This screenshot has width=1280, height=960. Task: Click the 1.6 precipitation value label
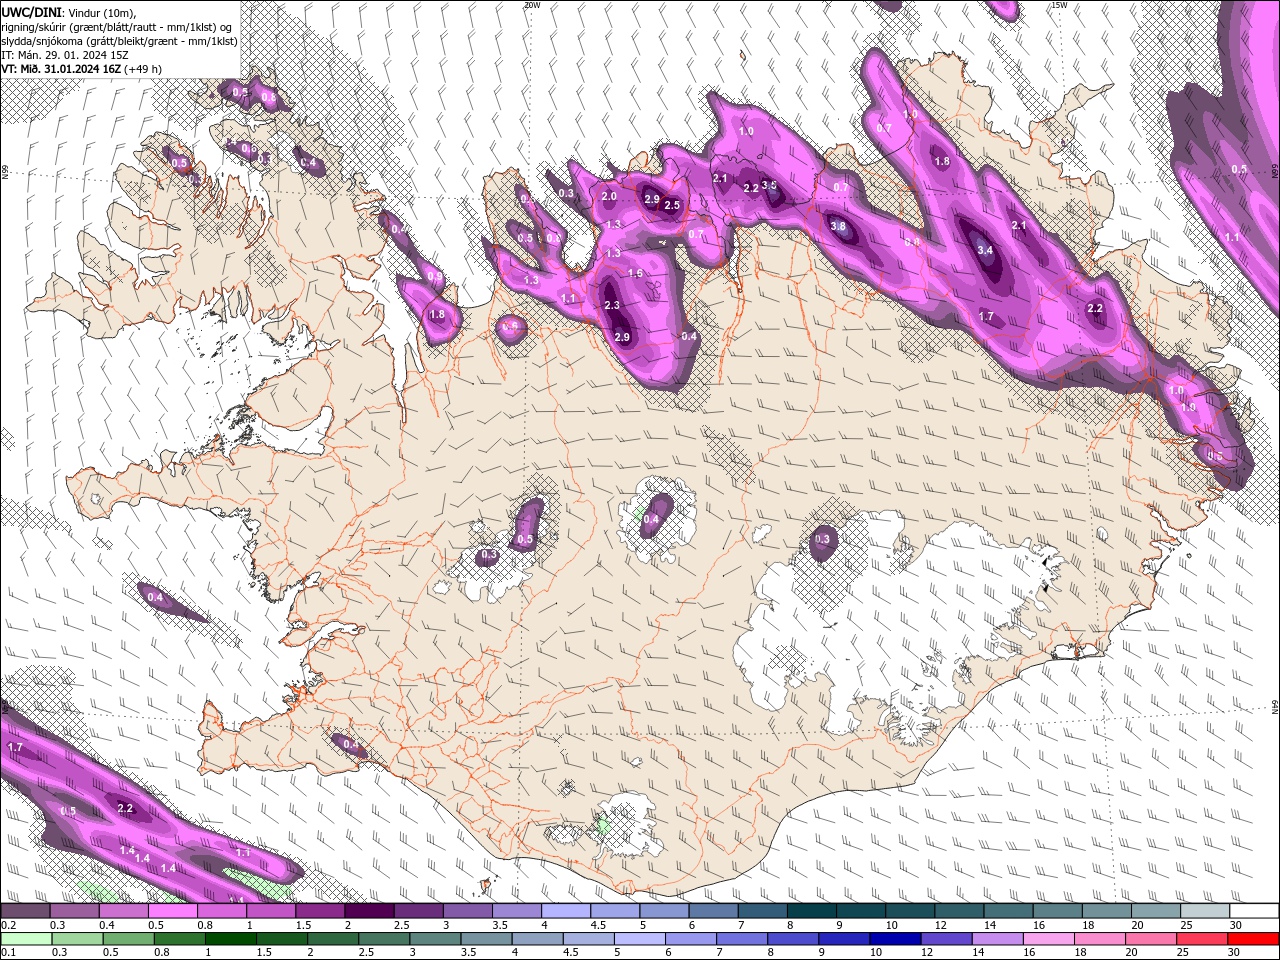(x=635, y=273)
